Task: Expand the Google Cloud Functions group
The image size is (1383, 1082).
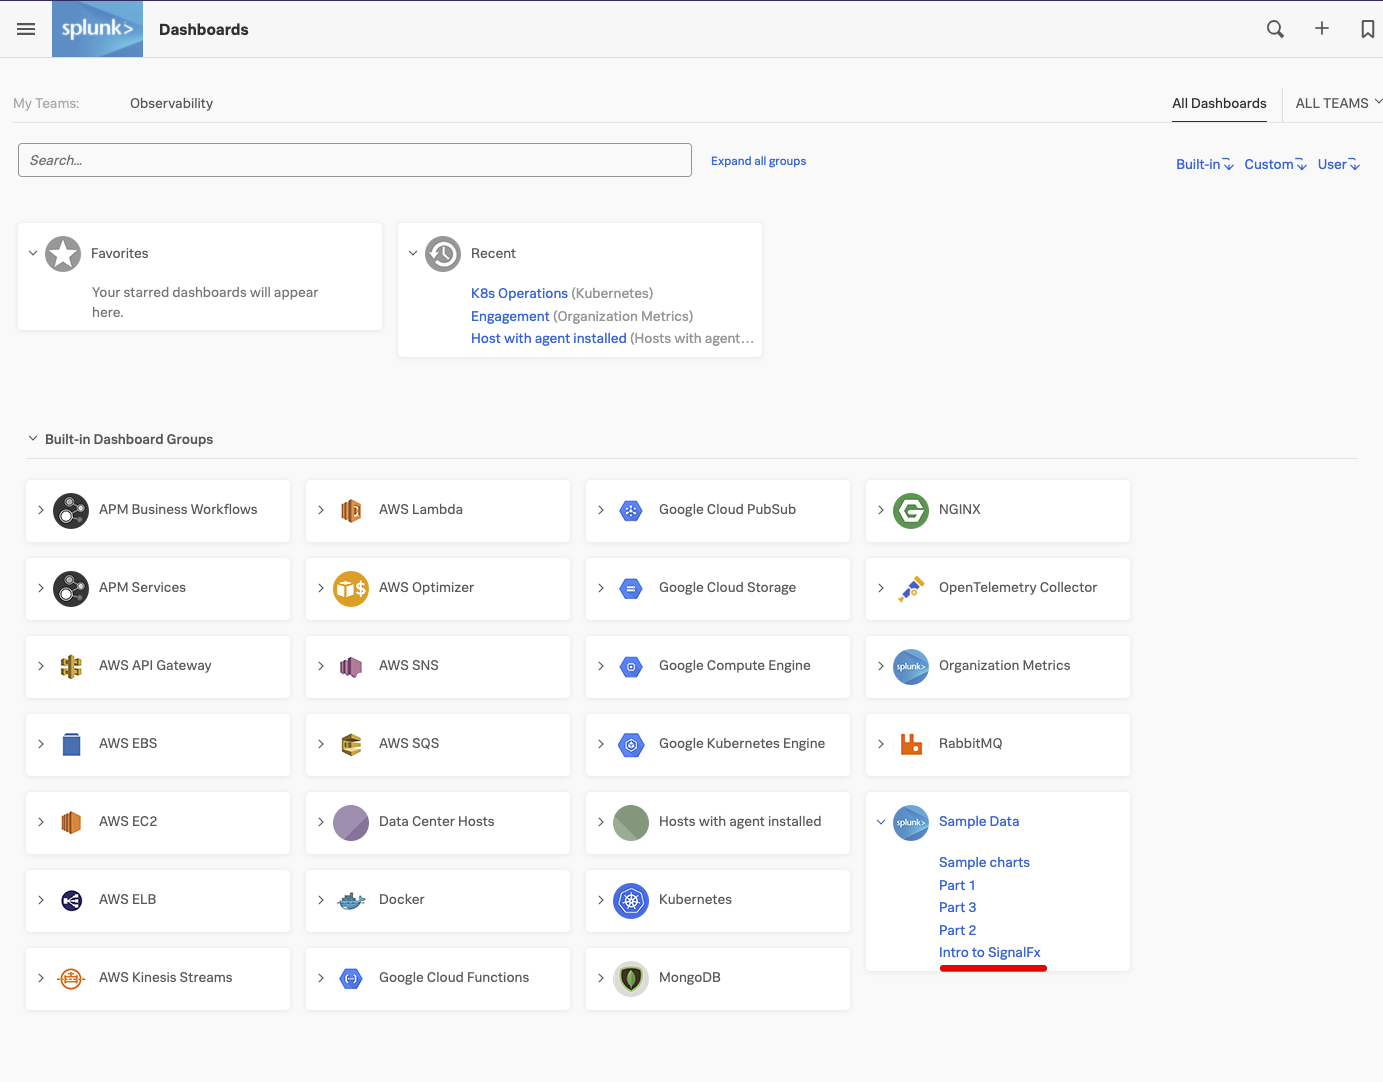Action: click(321, 978)
